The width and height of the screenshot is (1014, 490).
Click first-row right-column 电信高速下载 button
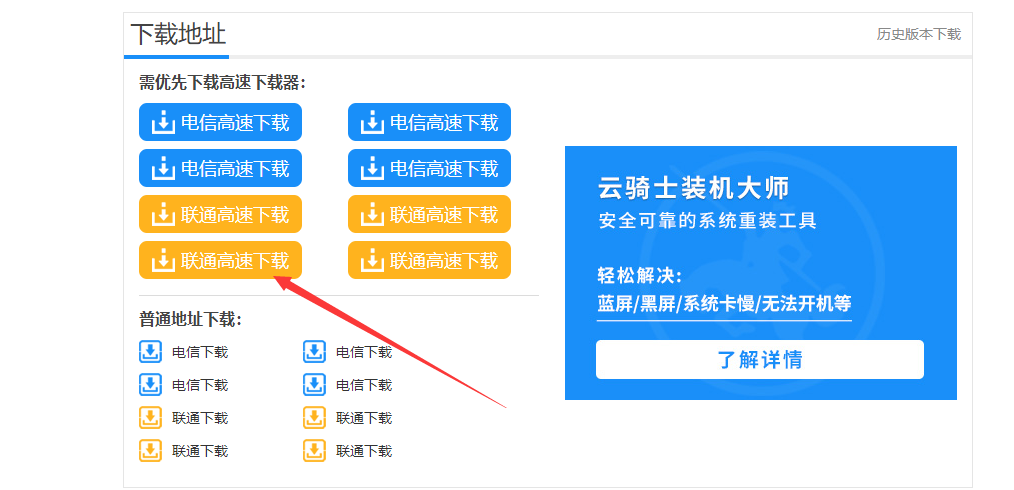click(x=429, y=122)
